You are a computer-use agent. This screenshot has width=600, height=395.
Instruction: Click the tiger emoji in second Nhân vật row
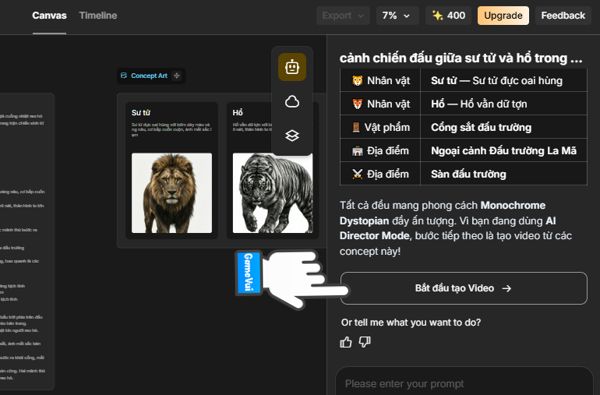(x=357, y=104)
